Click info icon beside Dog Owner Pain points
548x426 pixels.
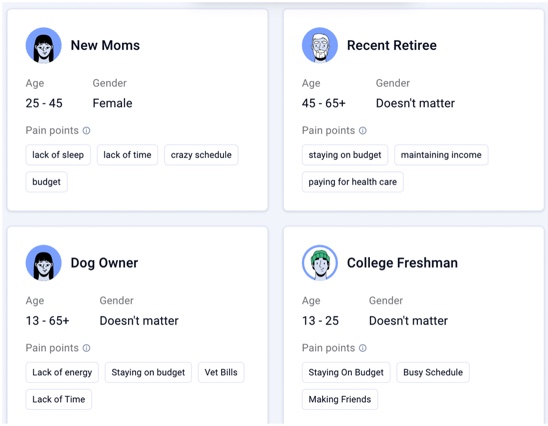point(86,348)
